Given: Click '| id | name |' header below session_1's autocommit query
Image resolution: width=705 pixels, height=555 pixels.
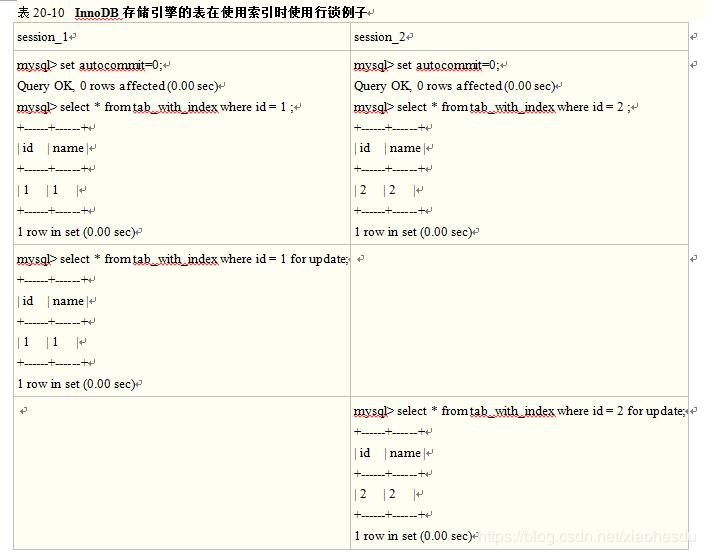Looking at the screenshot, I should (53, 148).
